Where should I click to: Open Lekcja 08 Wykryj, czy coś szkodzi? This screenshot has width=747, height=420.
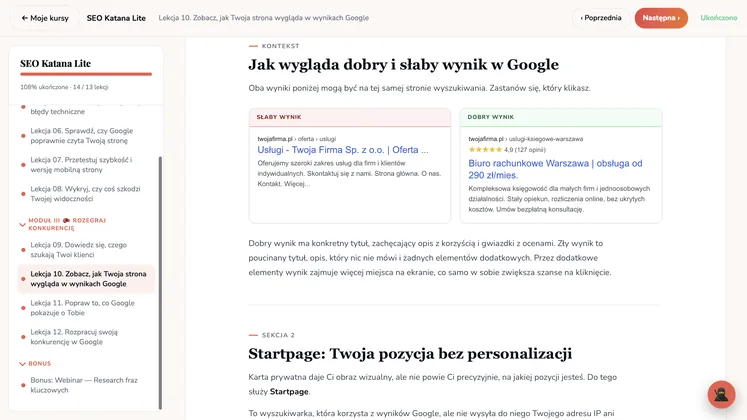(x=85, y=194)
